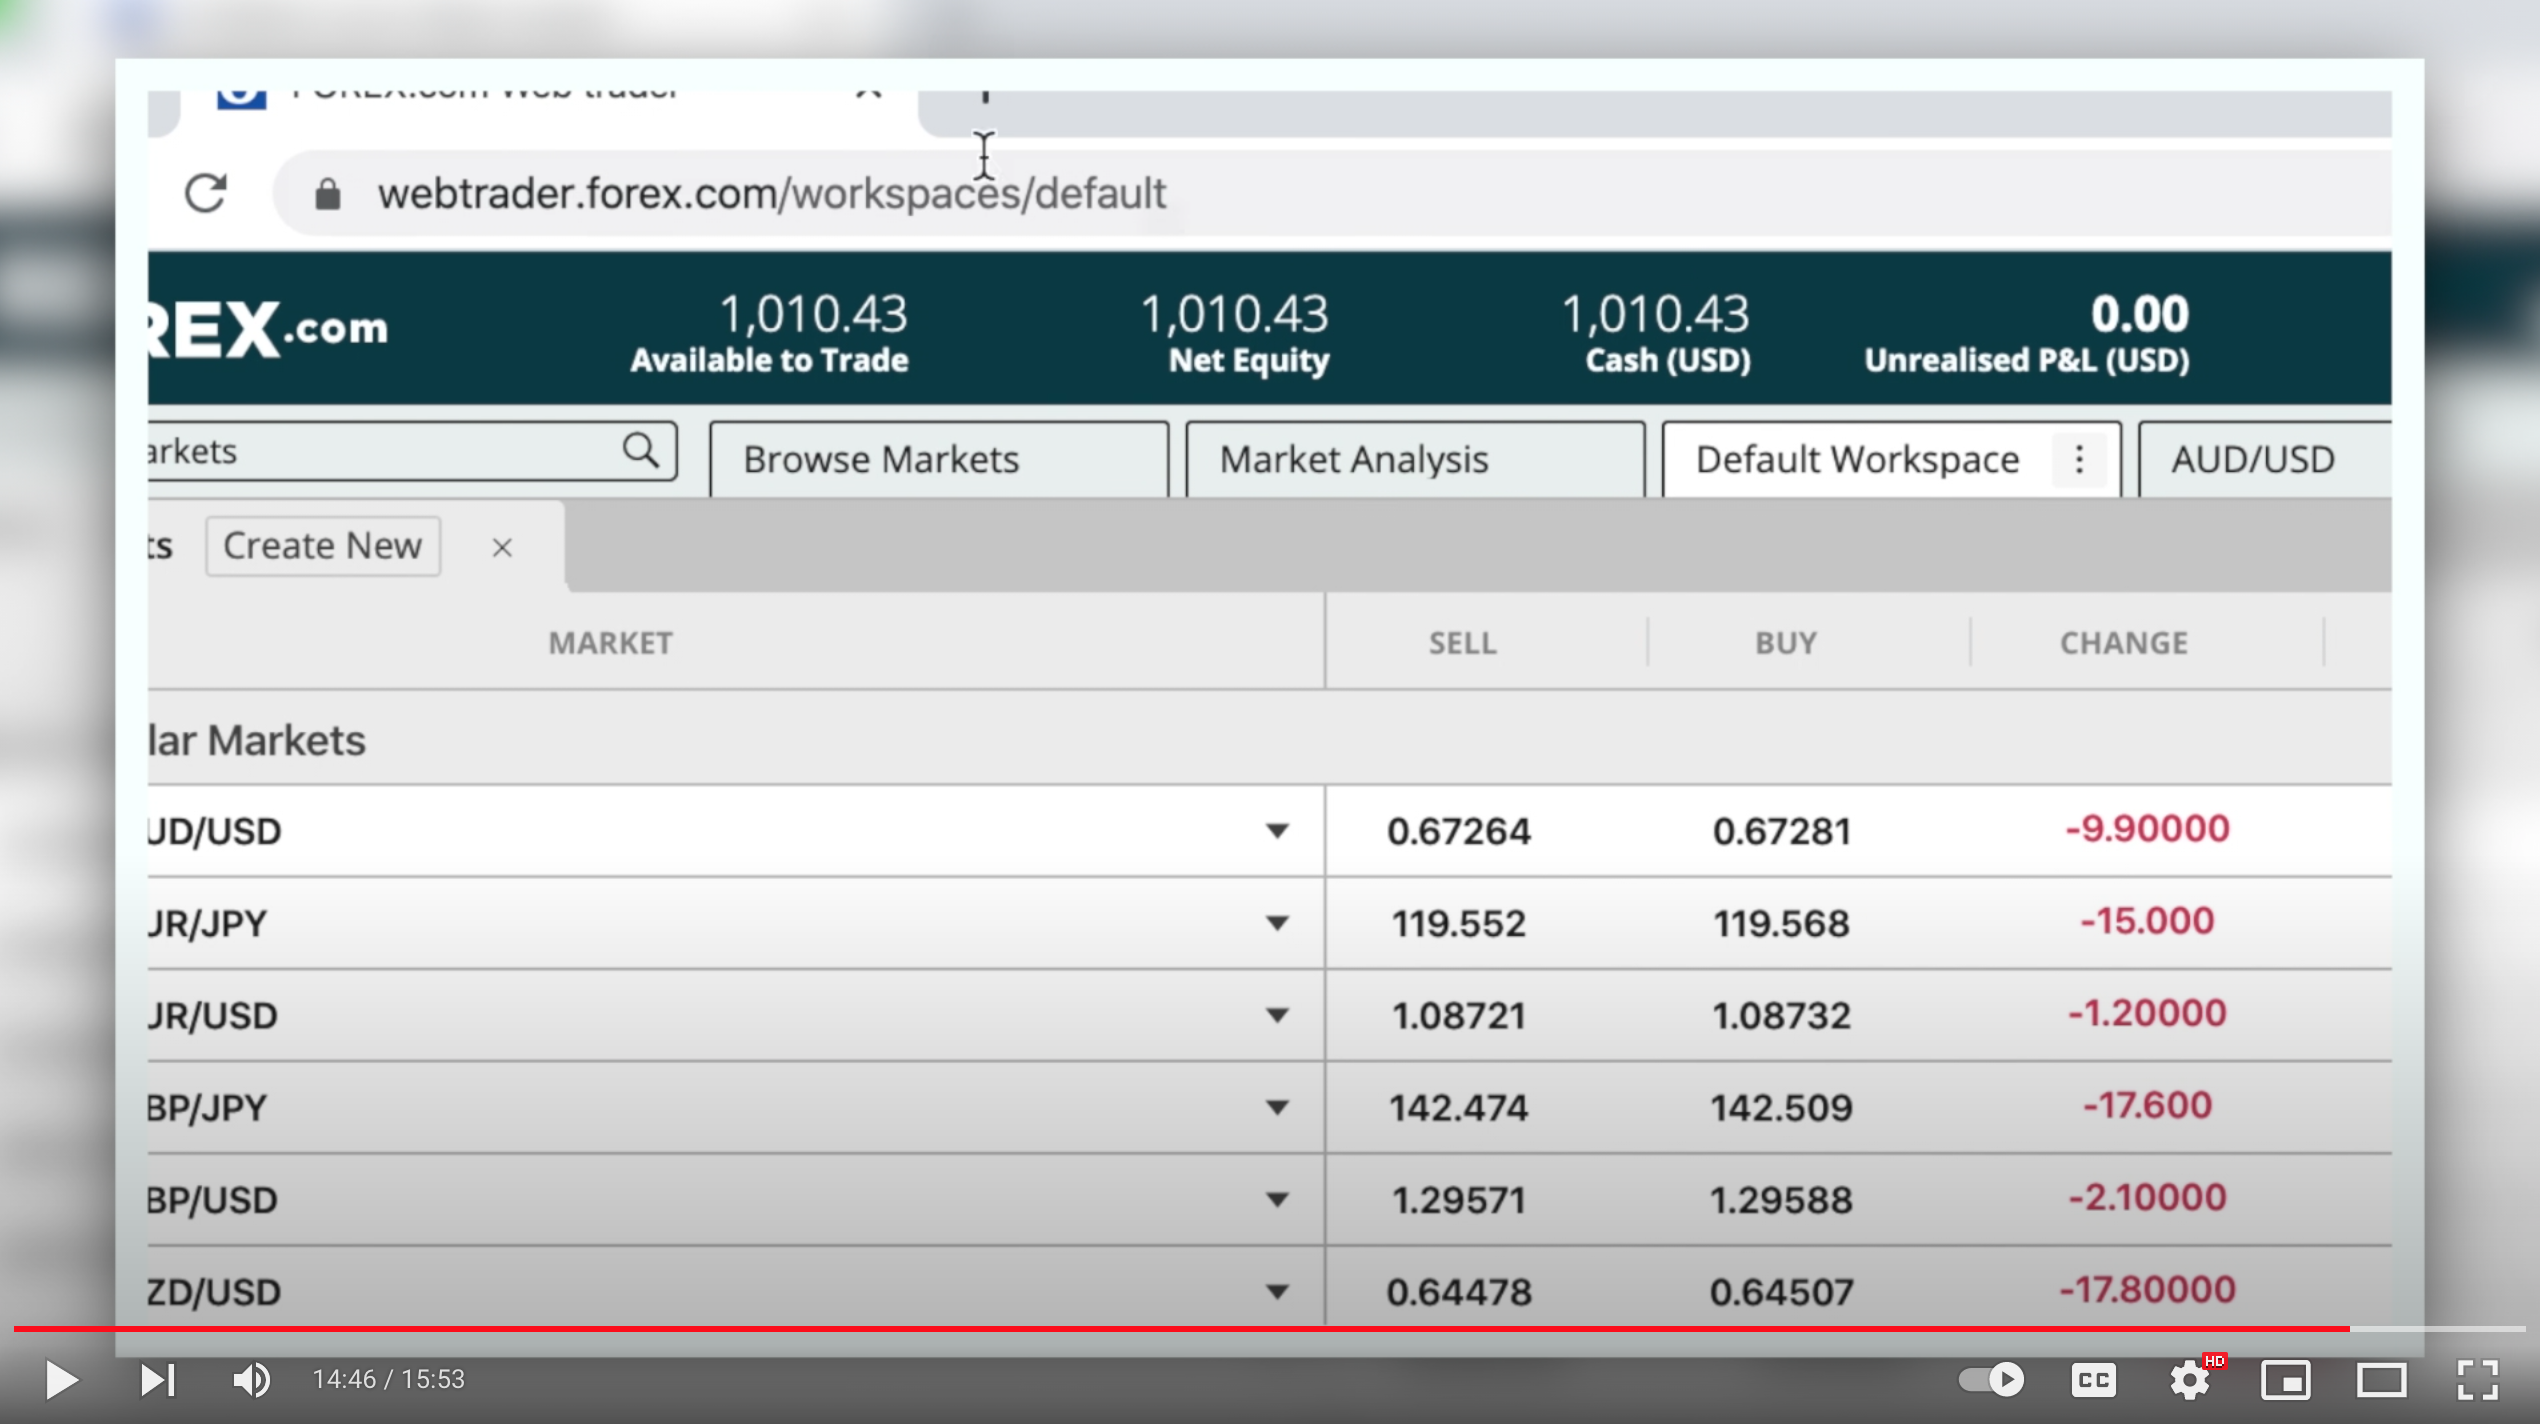Click change value -17.80000
This screenshot has width=2540, height=1424.
2148,1289
